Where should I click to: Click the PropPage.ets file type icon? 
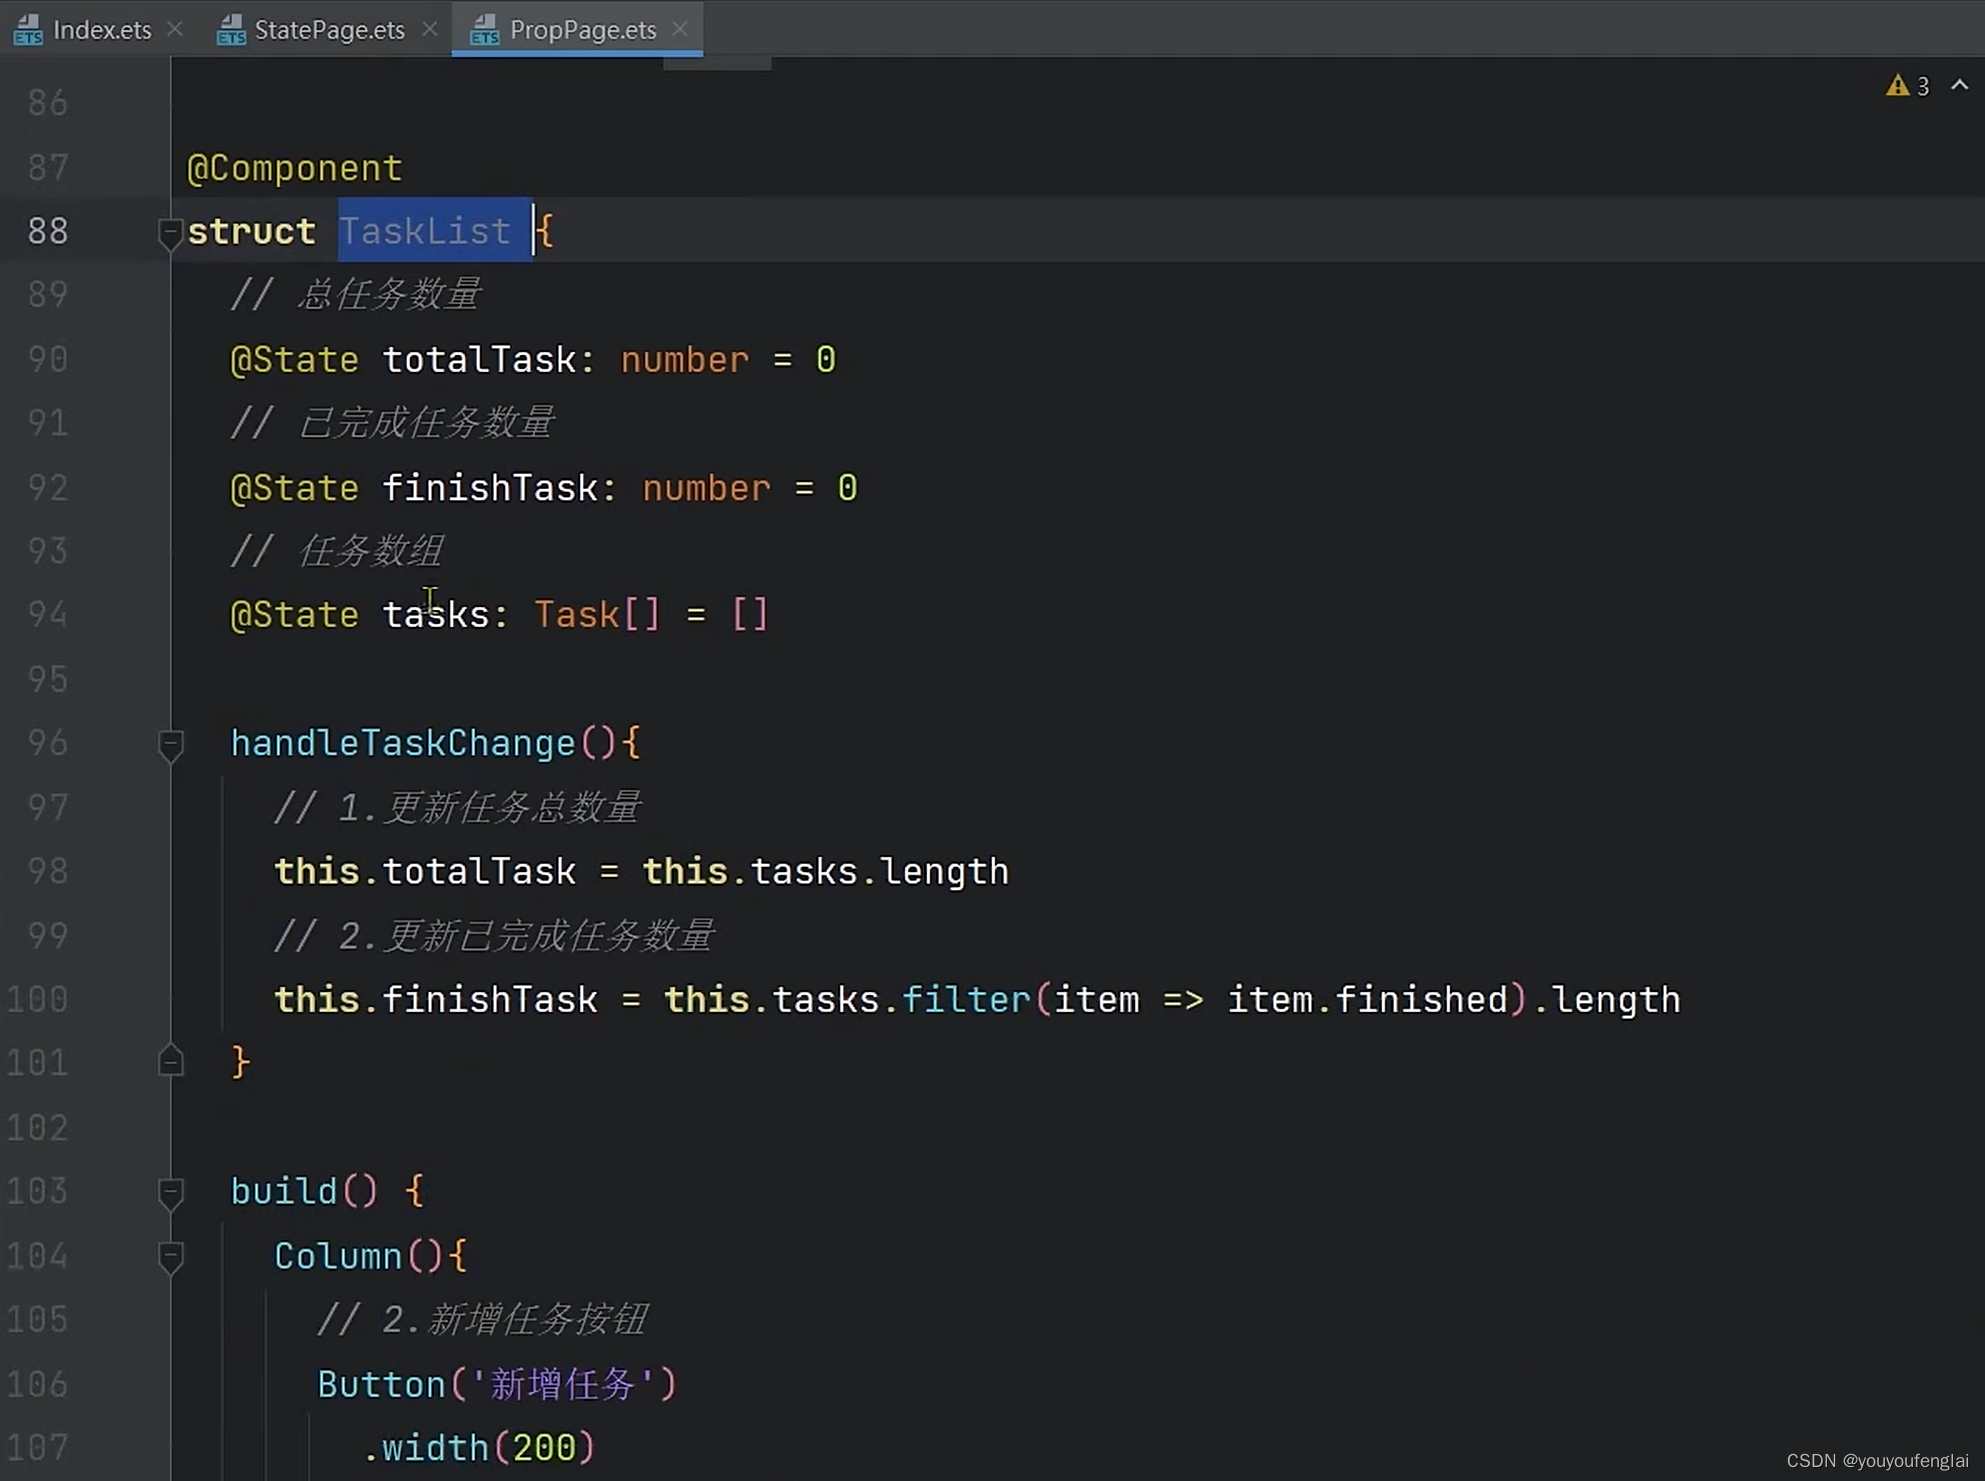point(485,30)
